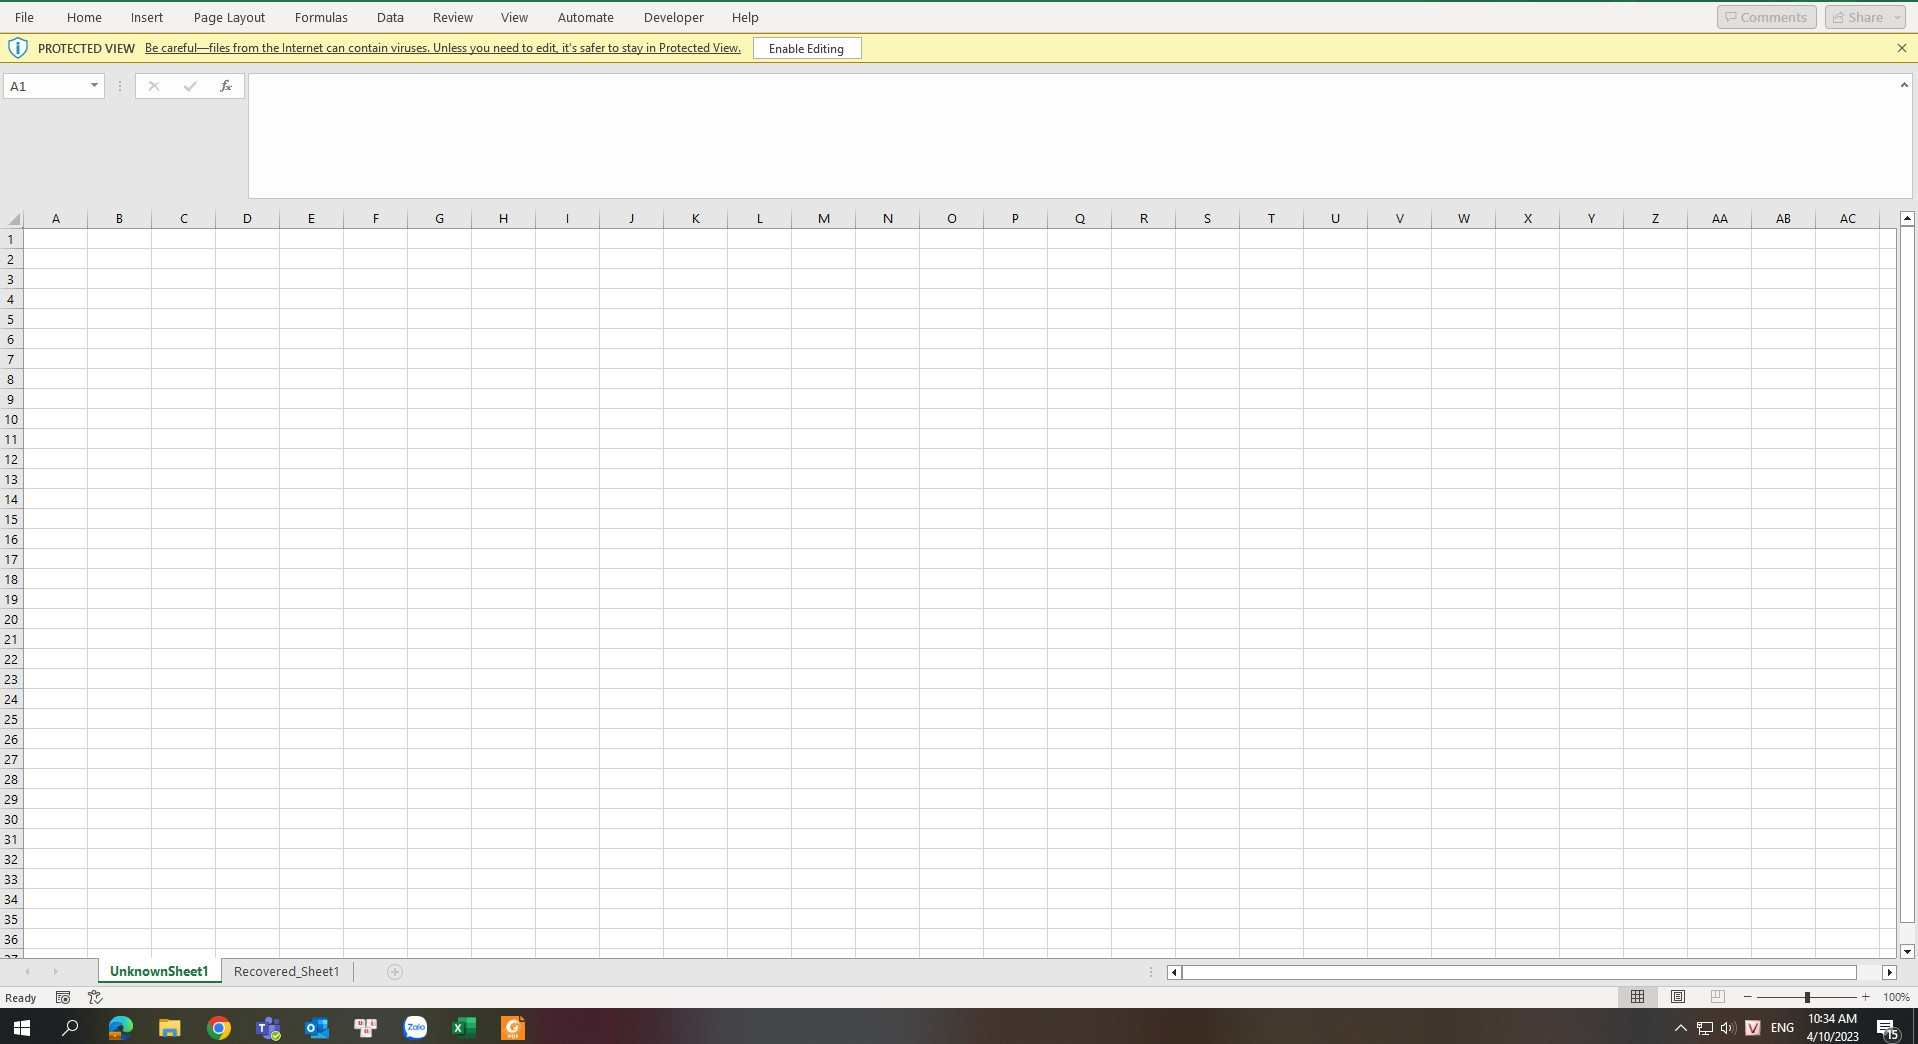This screenshot has width=1918, height=1044.
Task: Click the zoom in plus icon
Action: (1865, 997)
